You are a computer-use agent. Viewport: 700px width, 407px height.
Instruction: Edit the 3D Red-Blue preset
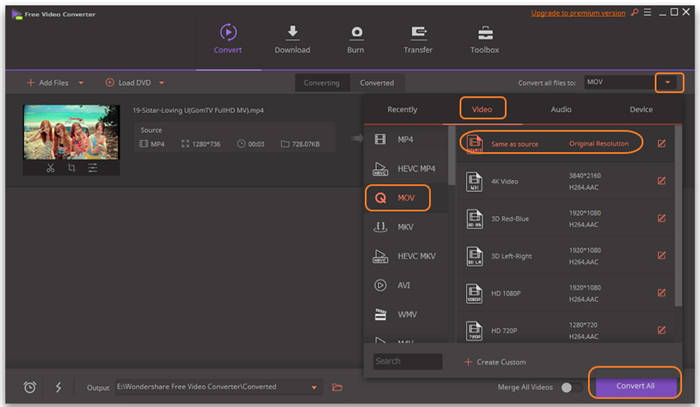(662, 218)
